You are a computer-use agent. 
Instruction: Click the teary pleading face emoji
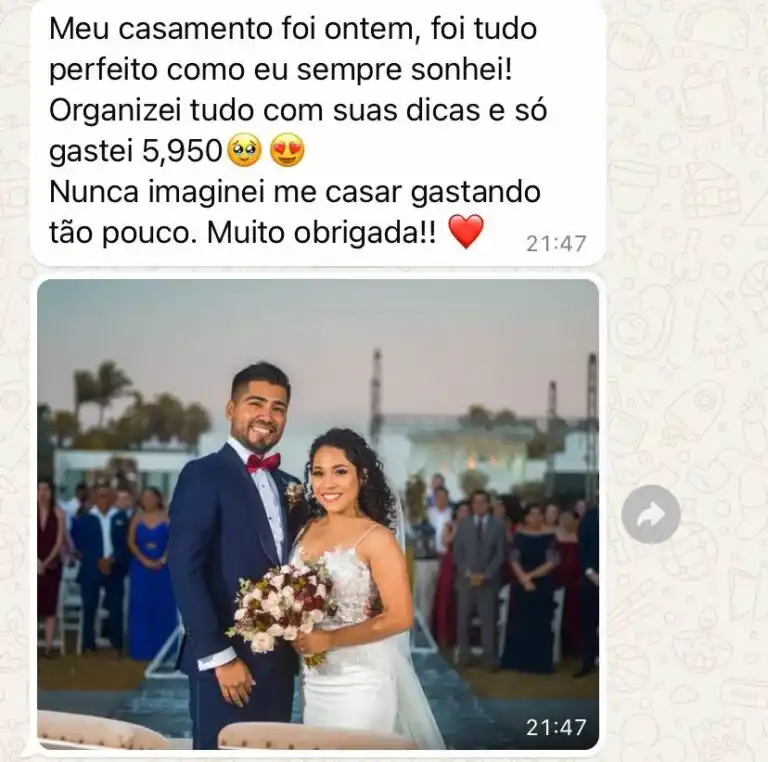coord(245,151)
